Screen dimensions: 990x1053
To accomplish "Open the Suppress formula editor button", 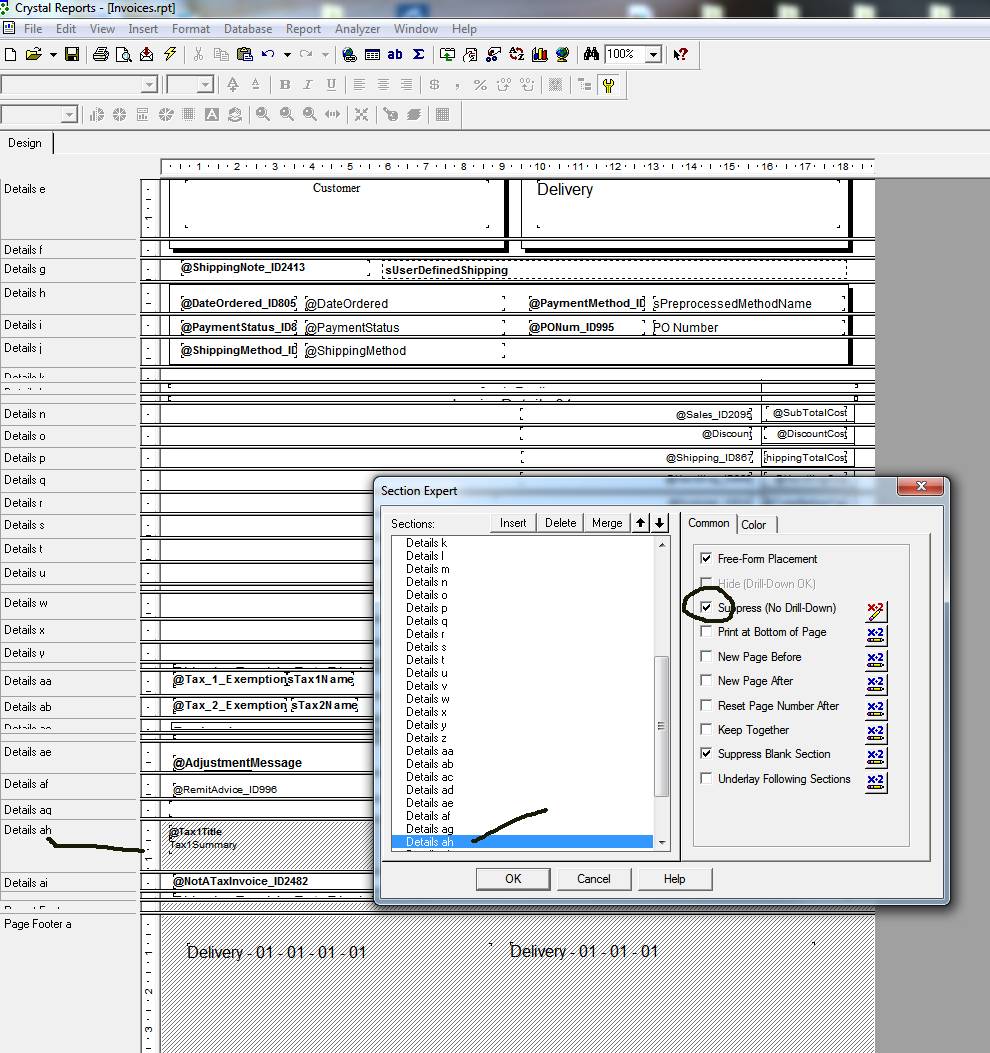I will tap(876, 610).
